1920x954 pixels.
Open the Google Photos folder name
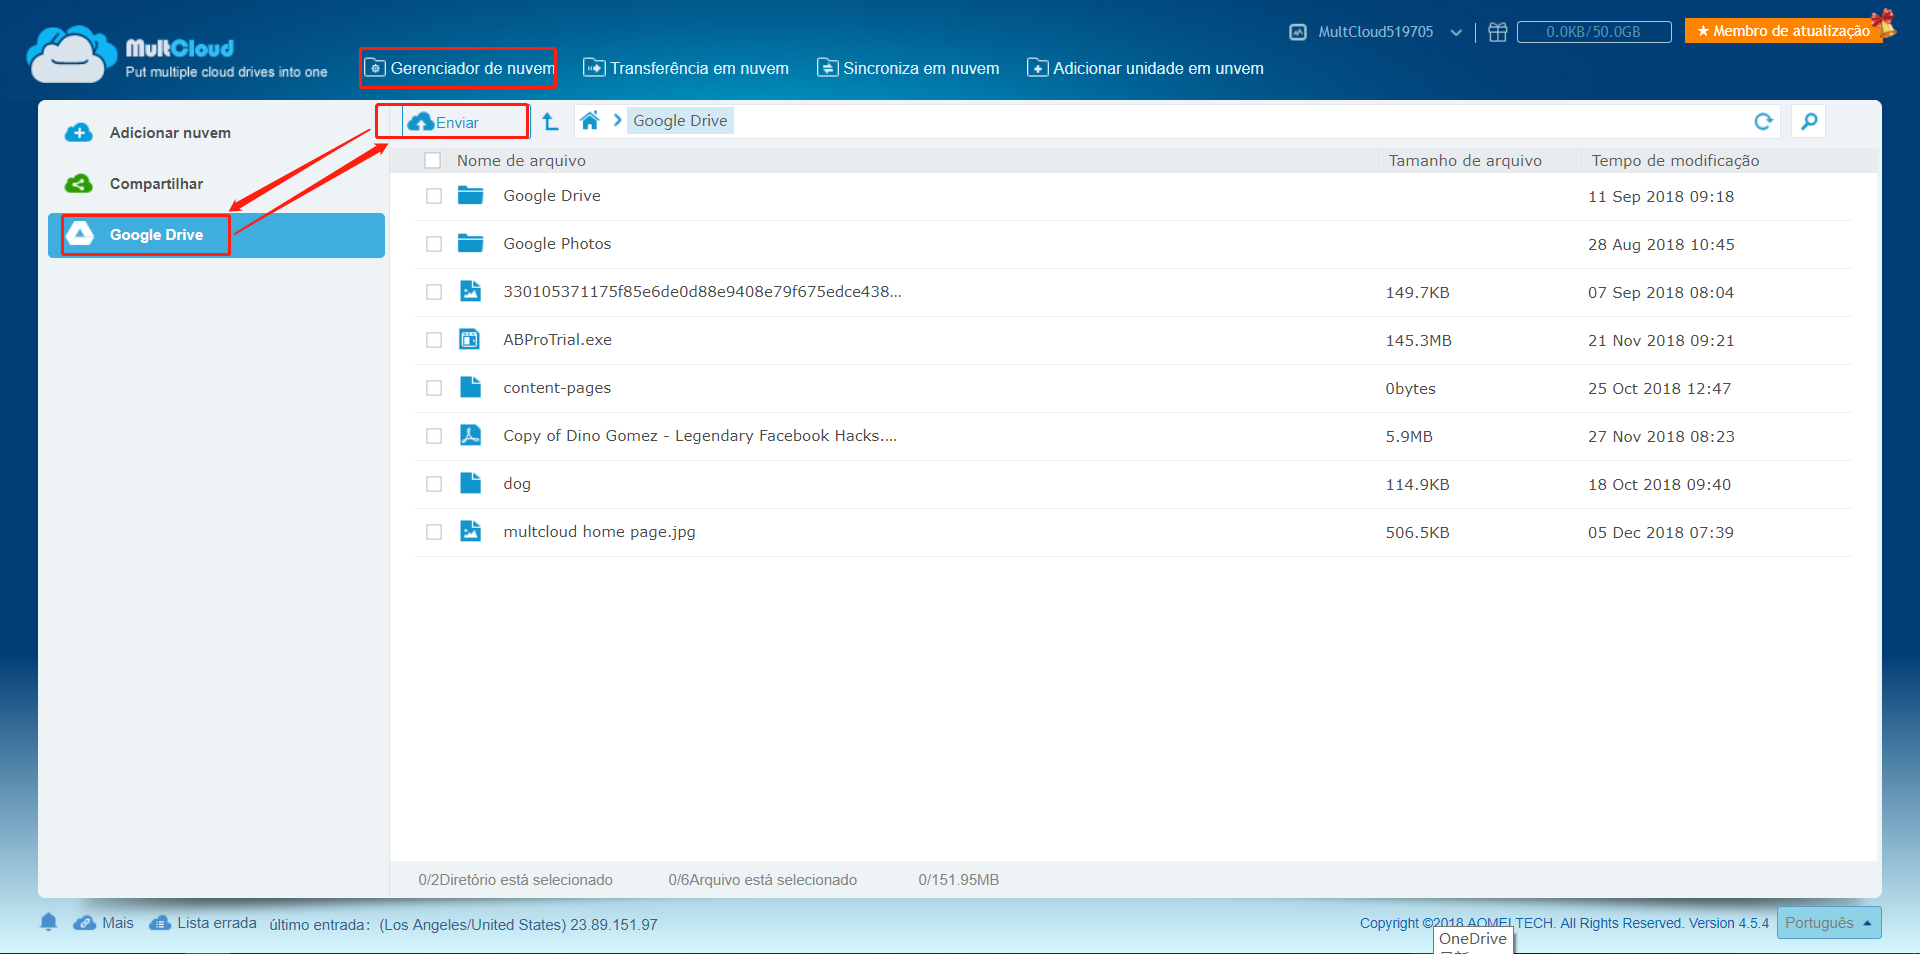(x=557, y=244)
